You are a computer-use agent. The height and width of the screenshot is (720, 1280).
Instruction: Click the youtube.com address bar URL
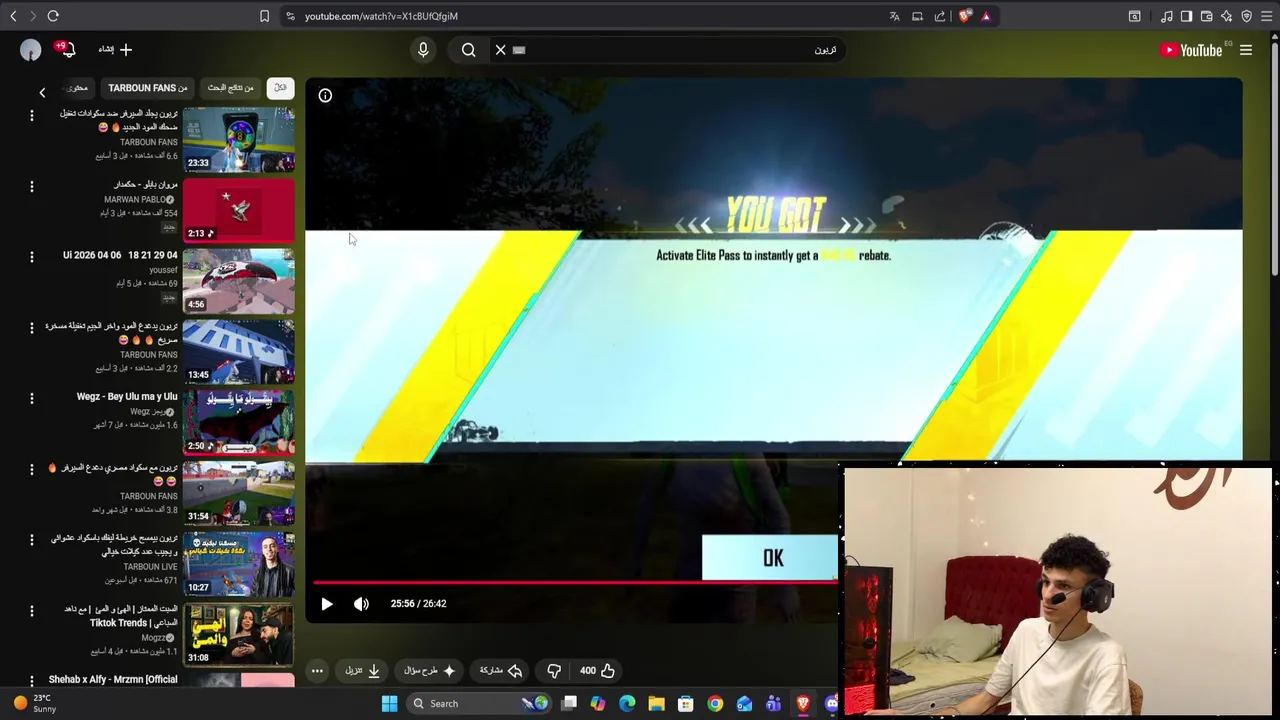click(x=381, y=16)
